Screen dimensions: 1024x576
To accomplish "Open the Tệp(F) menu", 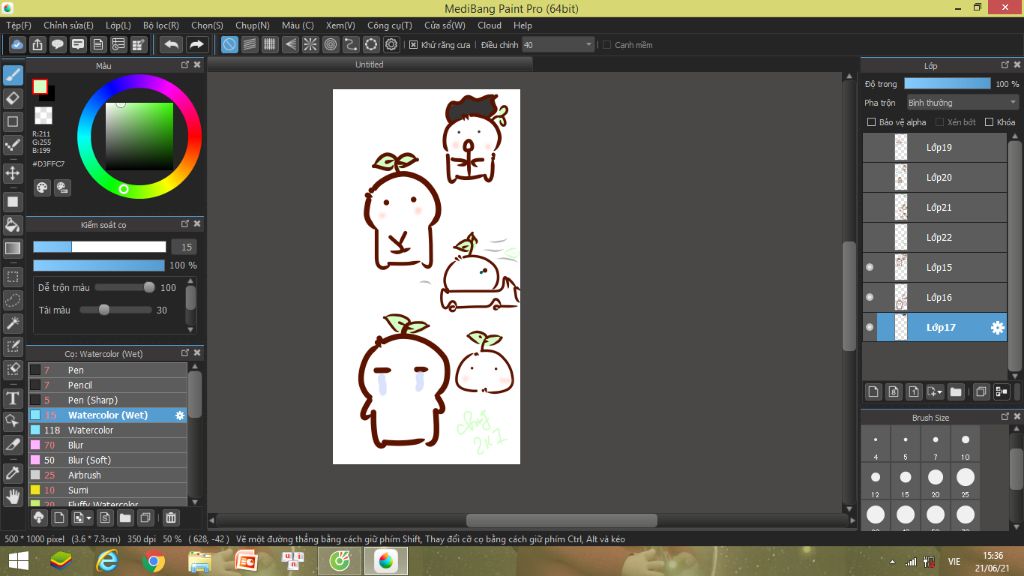I will coord(18,25).
